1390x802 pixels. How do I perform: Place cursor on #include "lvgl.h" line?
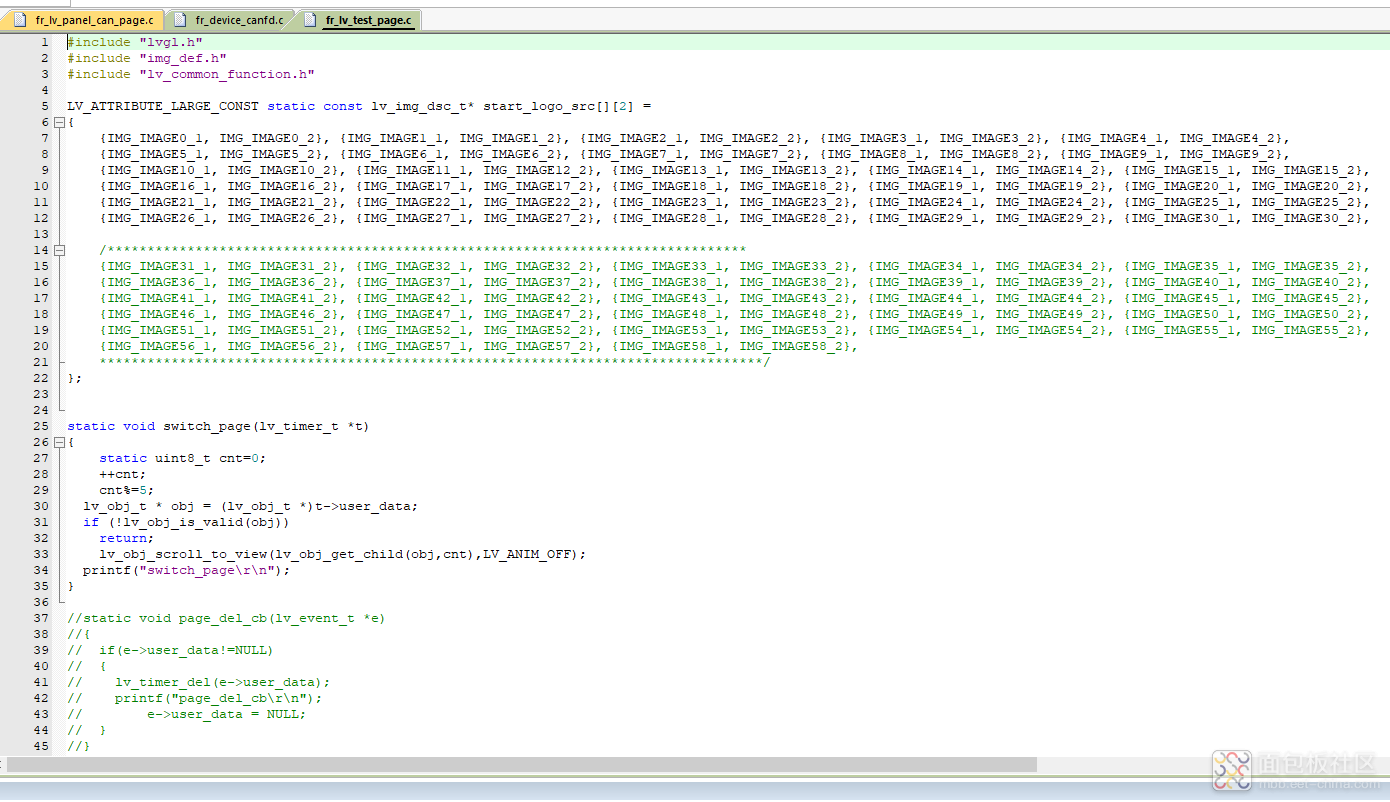point(135,42)
